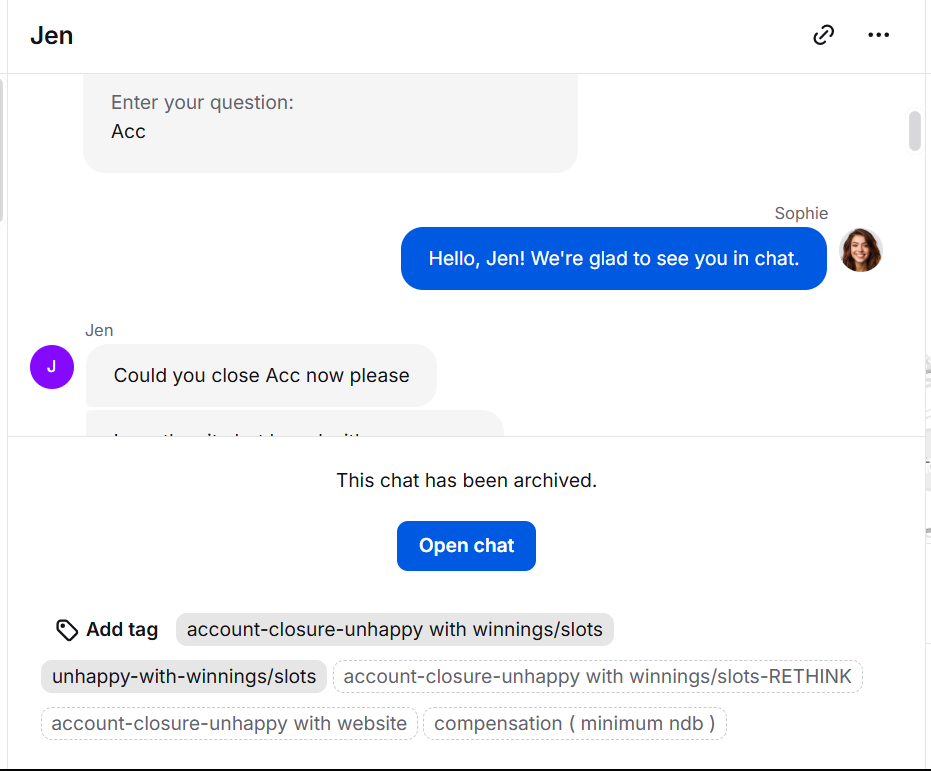
Task: Click the Sophie agent name label
Action: pyautogui.click(x=801, y=213)
